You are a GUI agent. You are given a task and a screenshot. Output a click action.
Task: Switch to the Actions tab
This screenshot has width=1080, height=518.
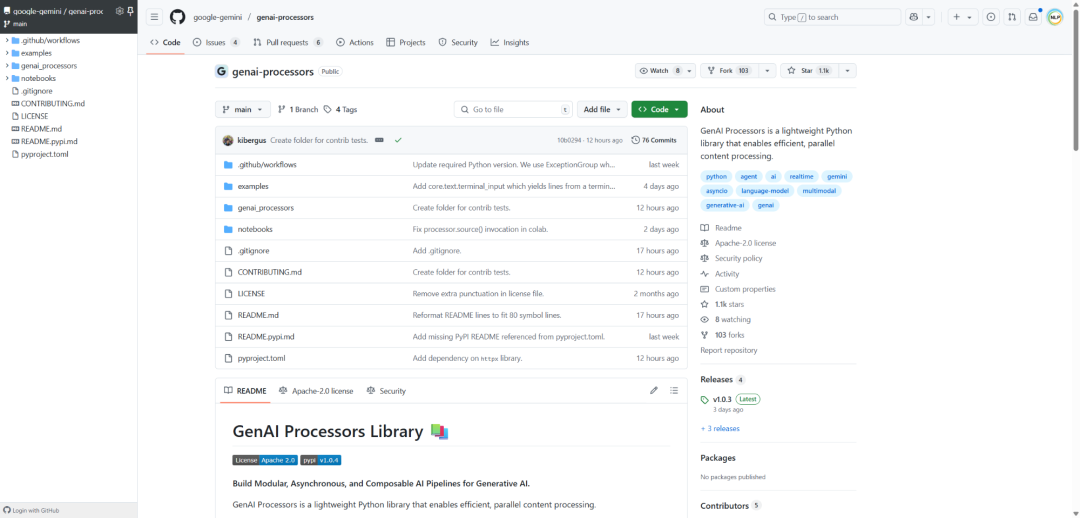355,43
